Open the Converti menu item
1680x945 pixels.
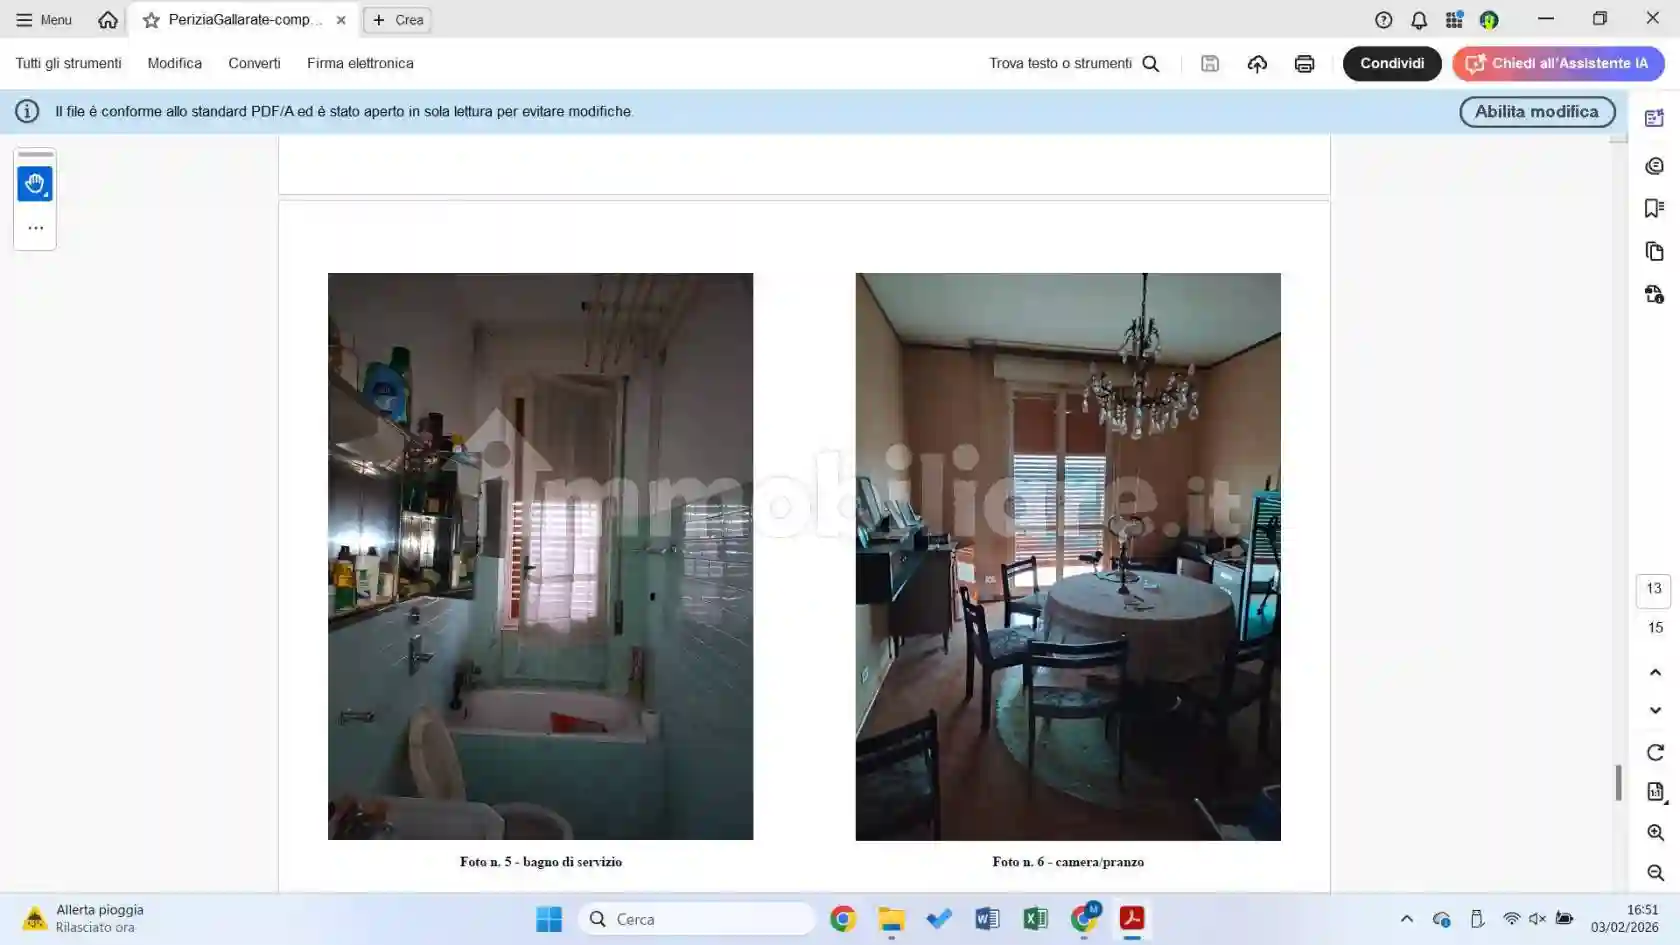pyautogui.click(x=254, y=63)
